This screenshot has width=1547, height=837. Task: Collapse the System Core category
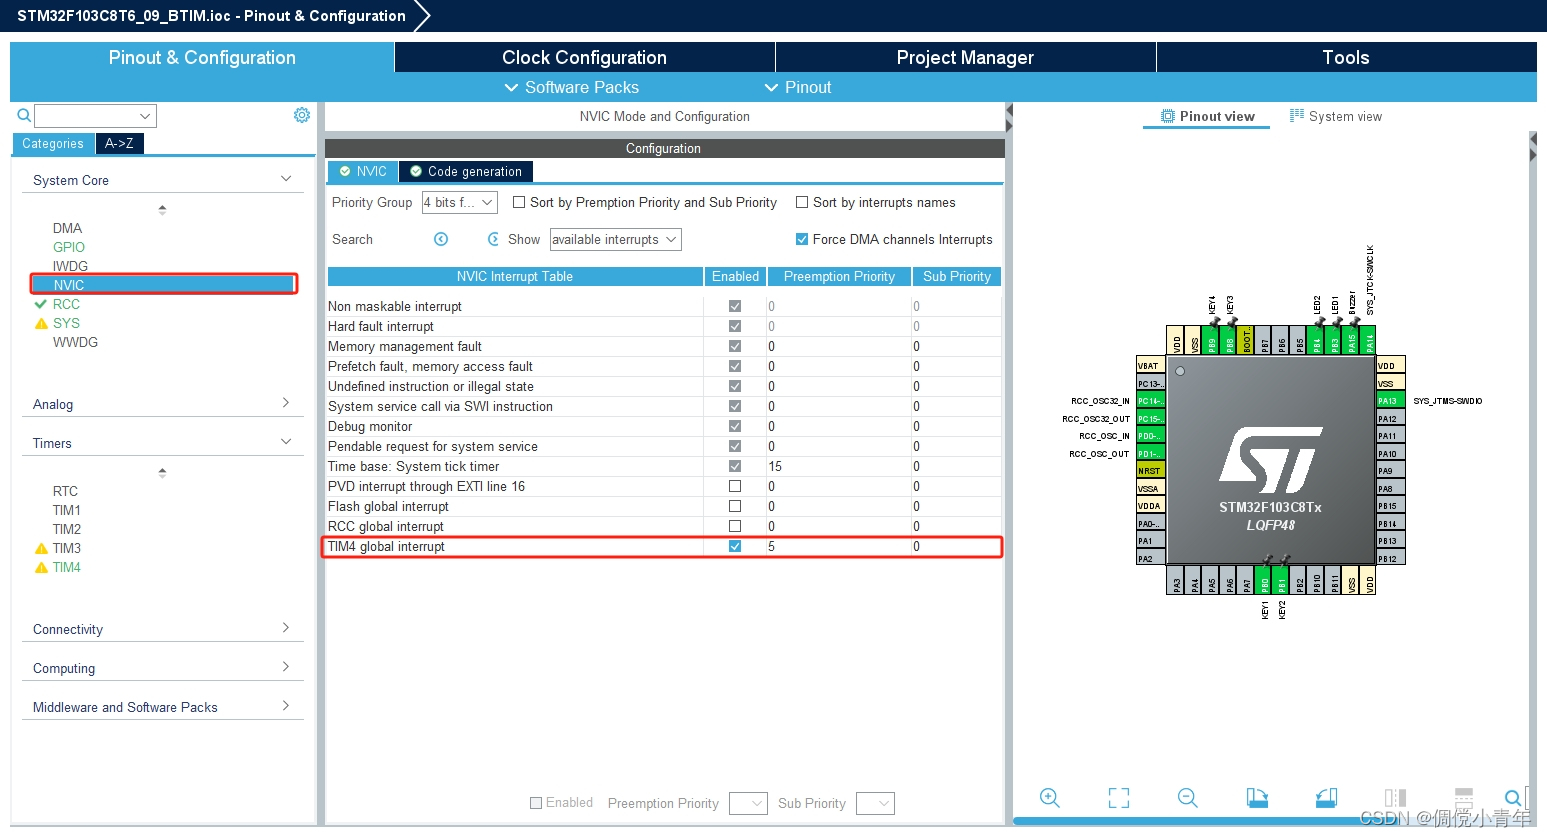(x=286, y=179)
